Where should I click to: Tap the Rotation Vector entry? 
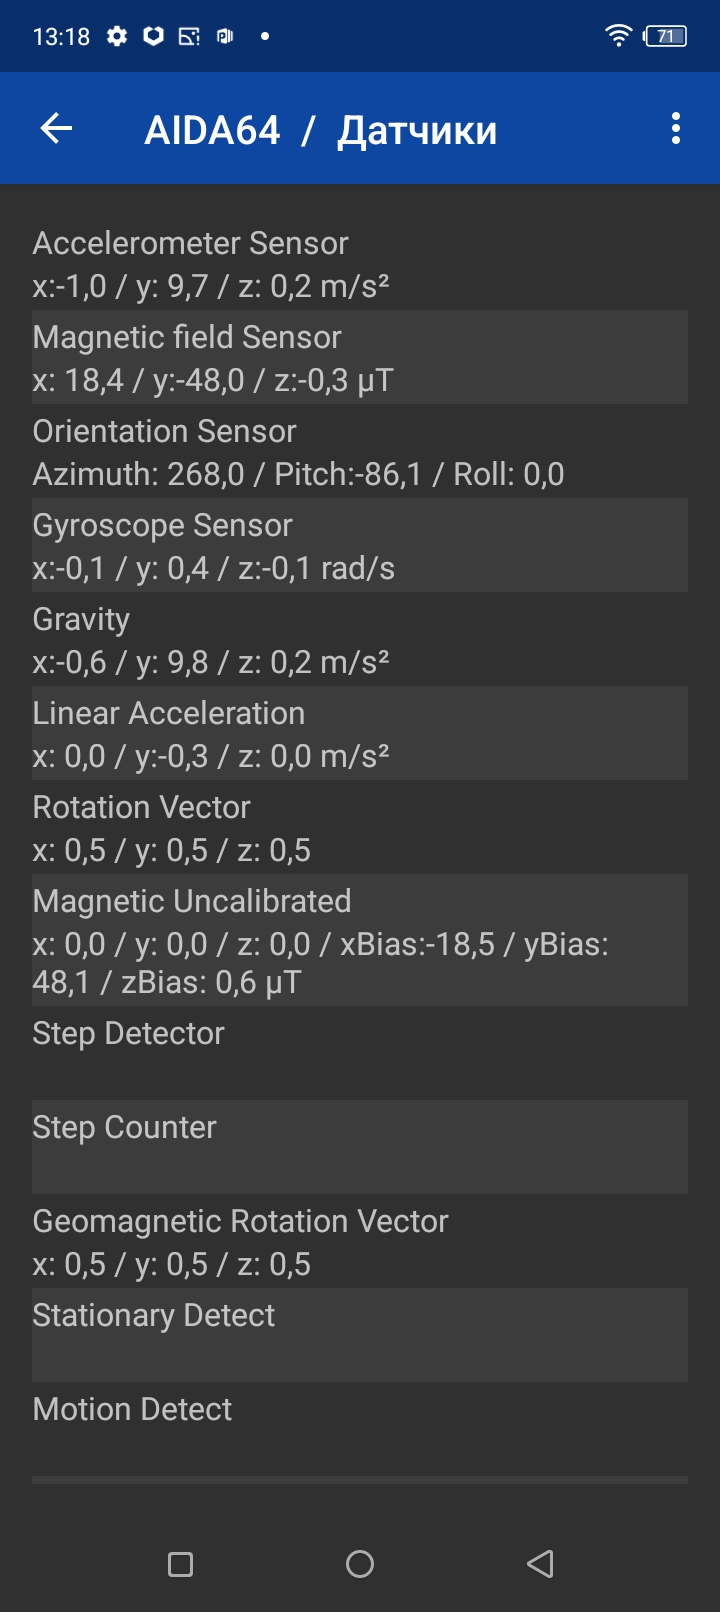pyautogui.click(x=359, y=828)
